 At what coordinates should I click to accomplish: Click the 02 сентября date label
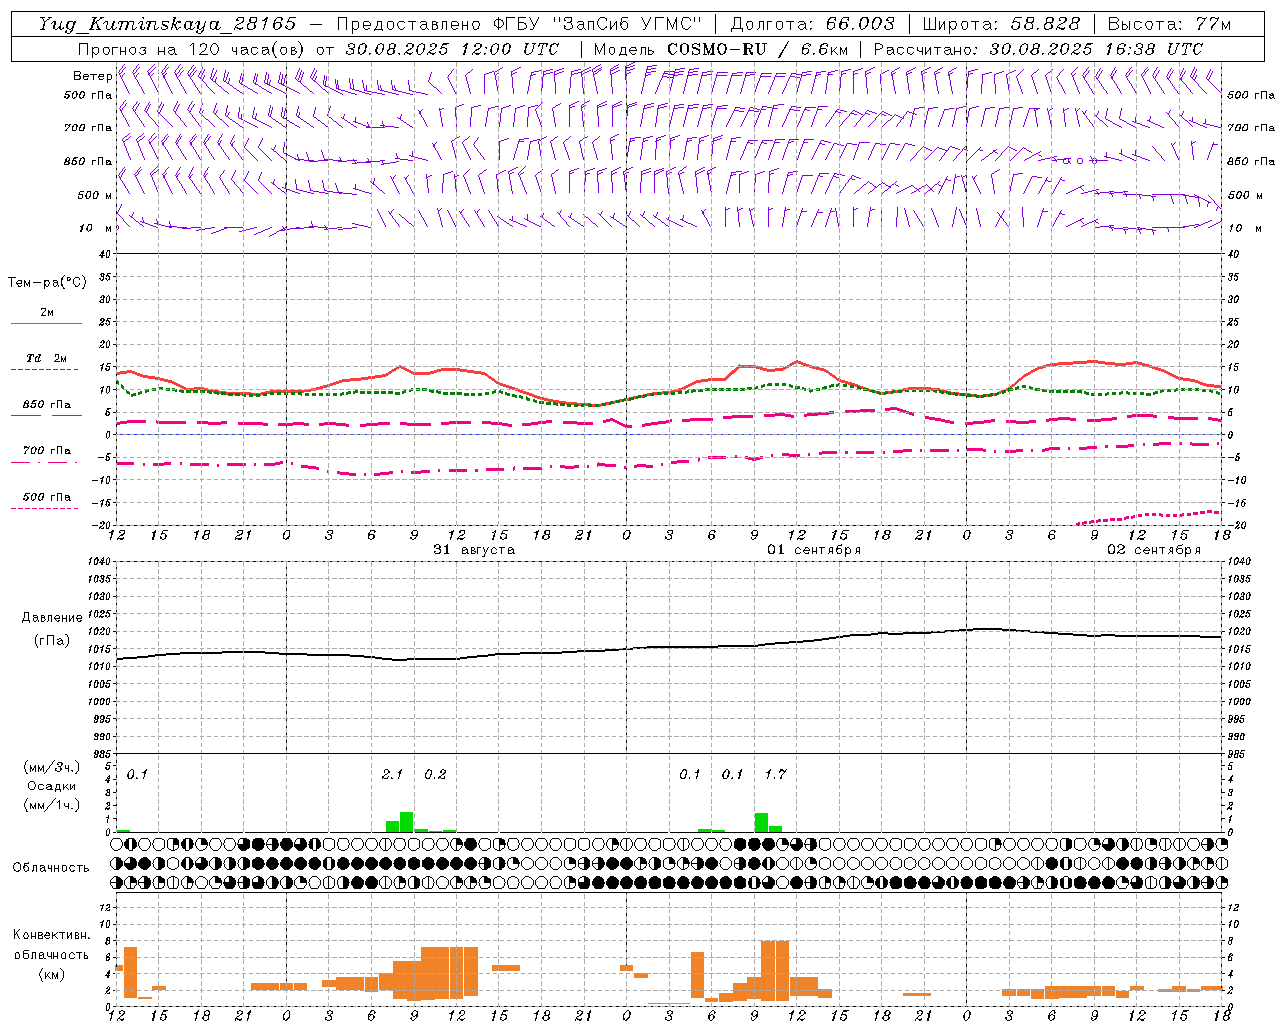1154,549
